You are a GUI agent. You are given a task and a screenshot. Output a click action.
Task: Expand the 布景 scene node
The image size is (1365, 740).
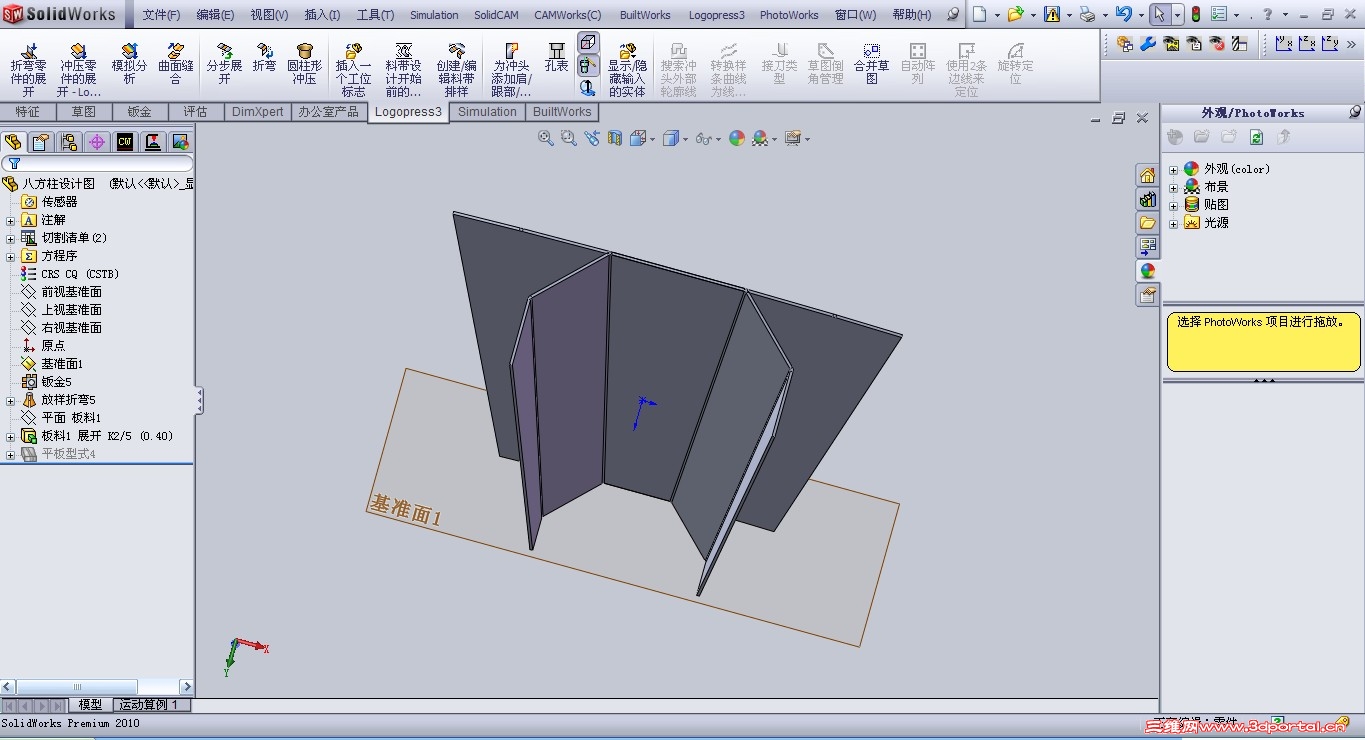click(x=1173, y=187)
